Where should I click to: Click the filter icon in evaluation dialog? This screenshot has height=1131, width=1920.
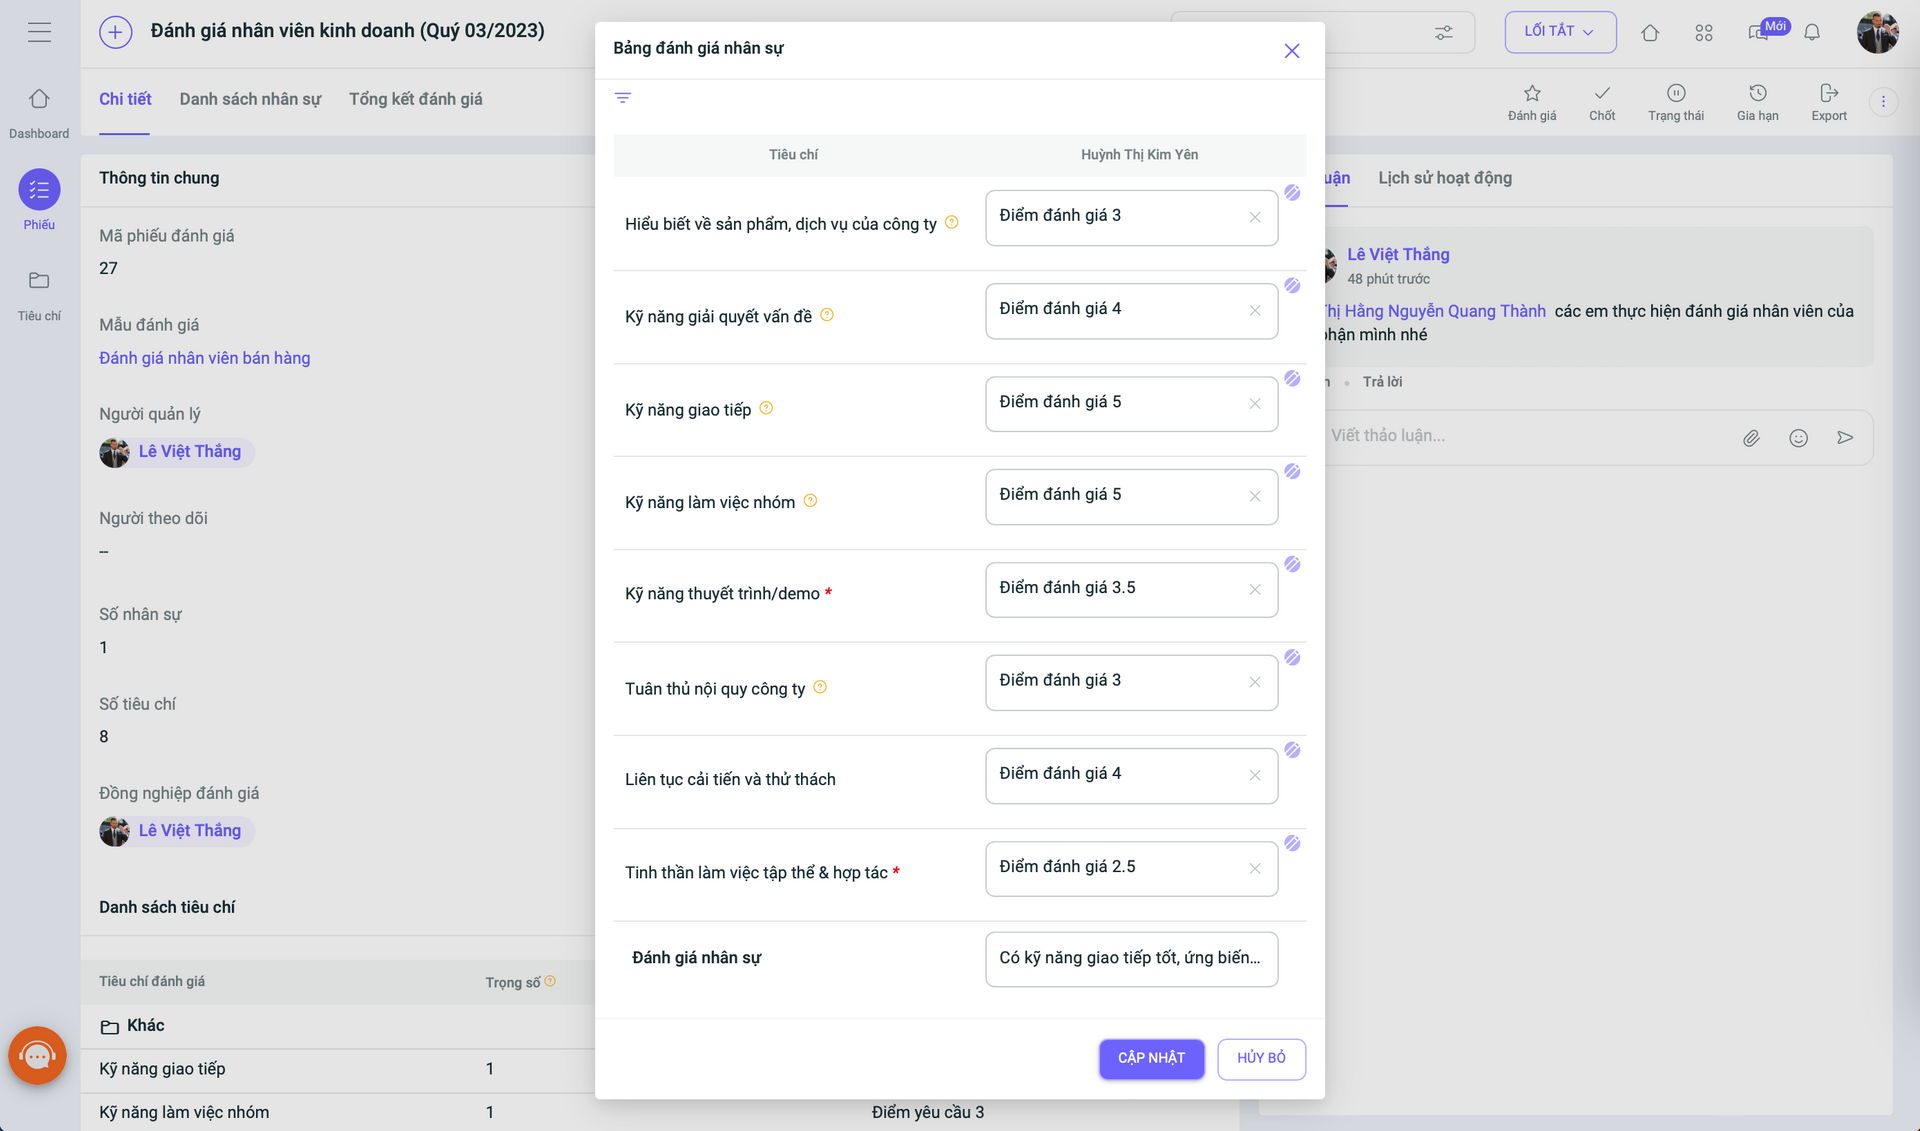[622, 98]
